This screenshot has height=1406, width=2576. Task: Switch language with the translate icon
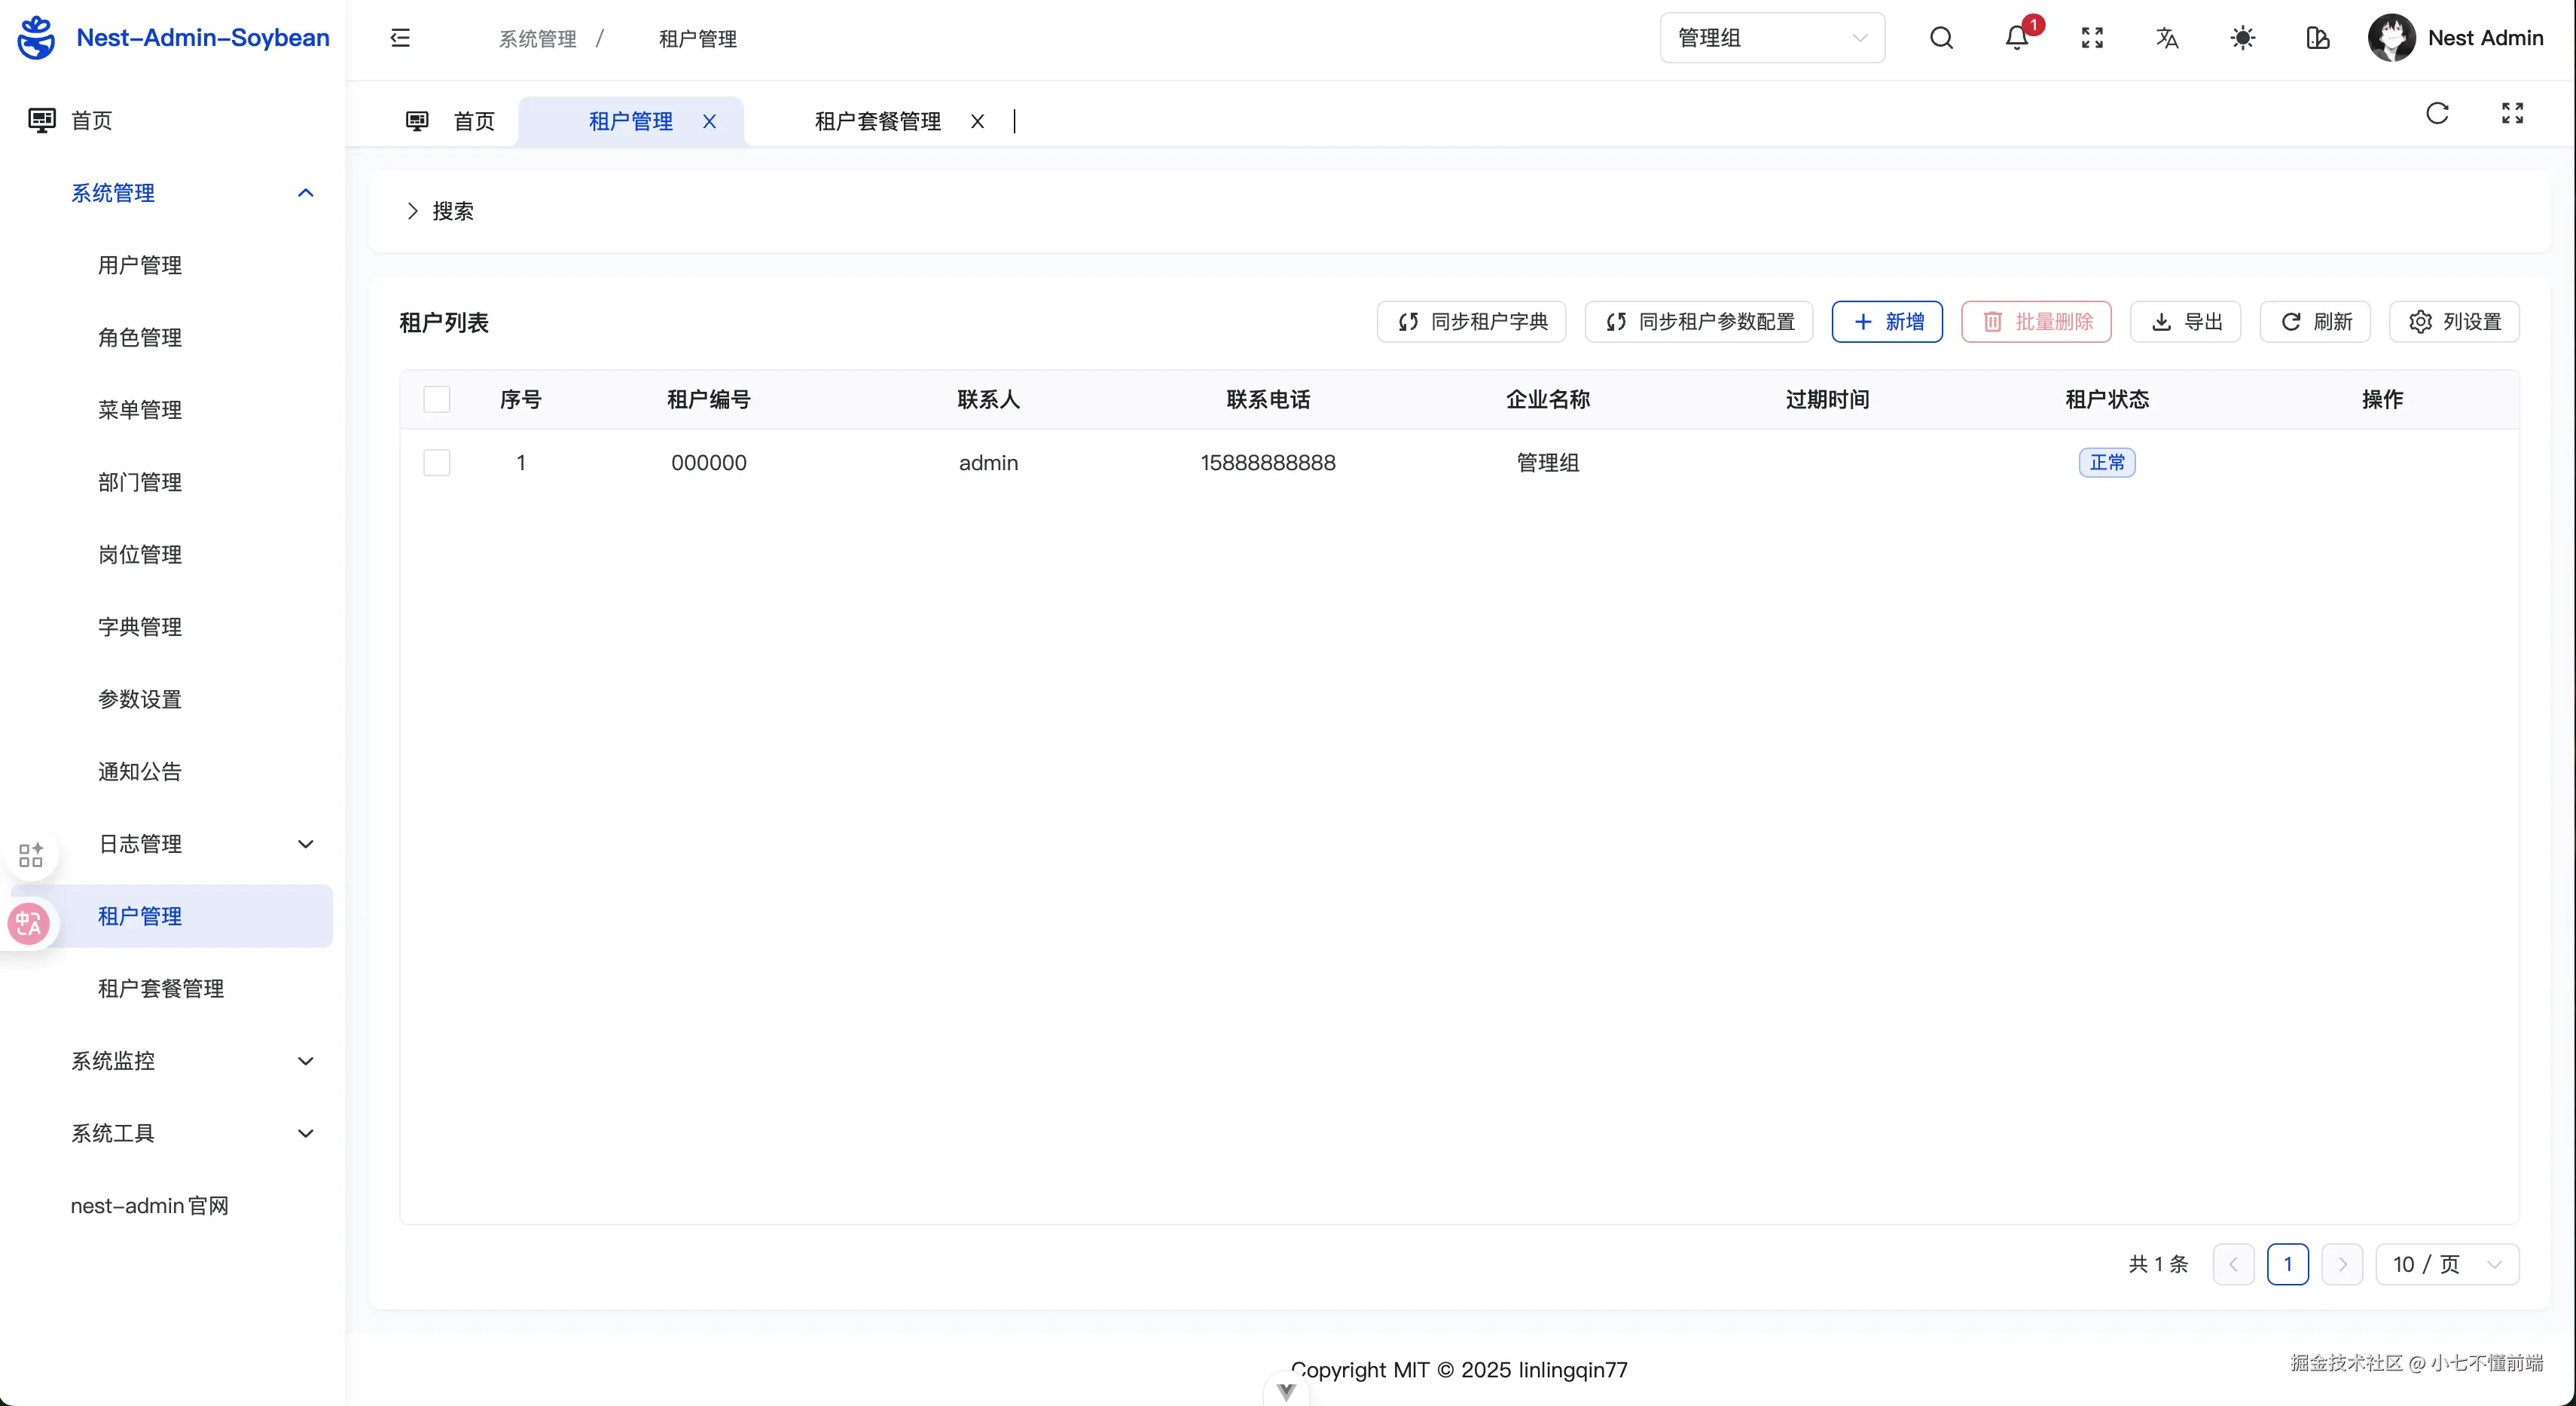point(2167,38)
